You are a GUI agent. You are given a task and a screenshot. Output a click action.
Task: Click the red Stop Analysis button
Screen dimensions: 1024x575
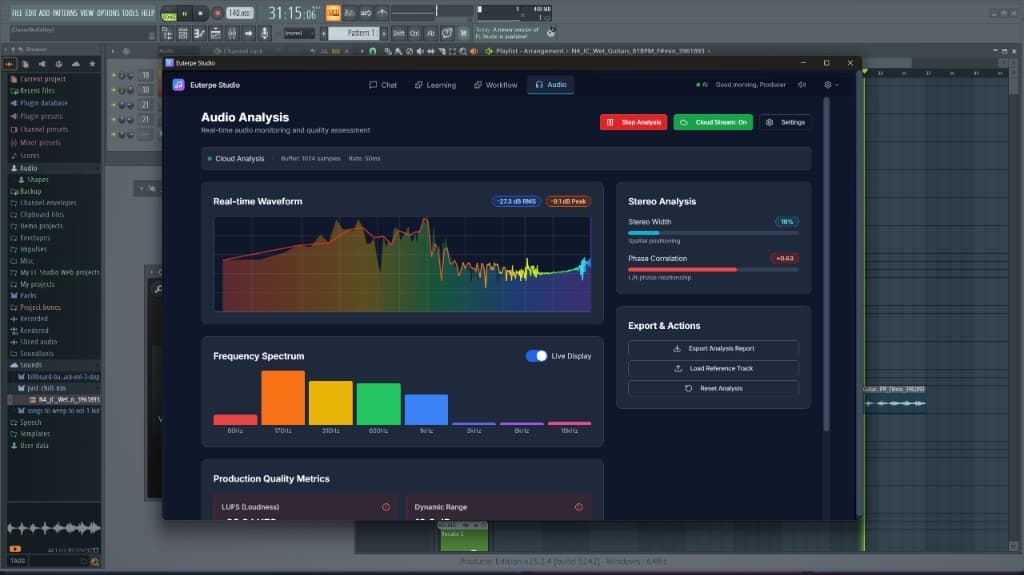point(633,122)
